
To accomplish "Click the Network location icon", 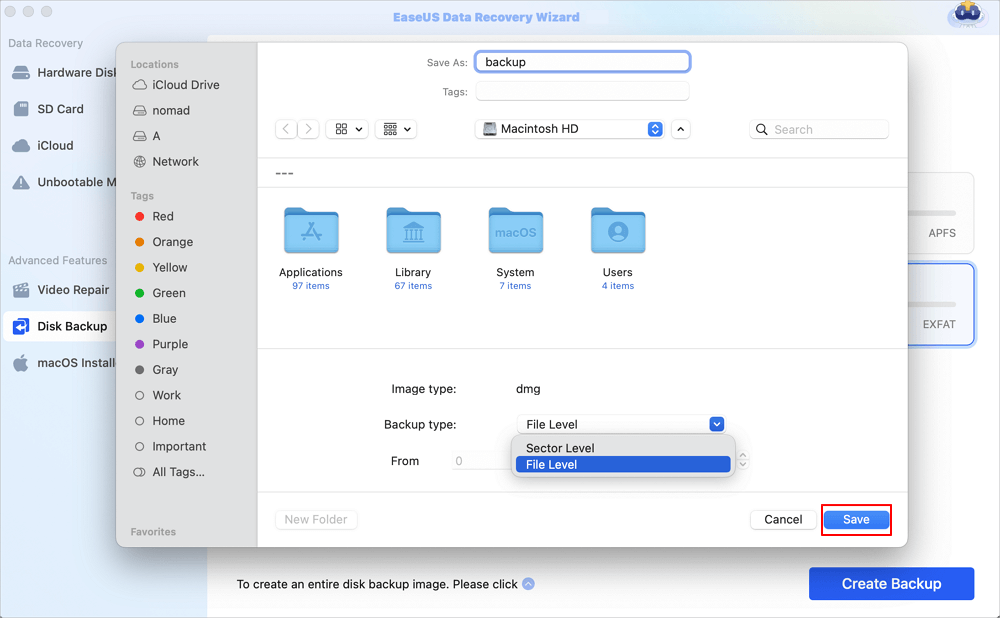I will [140, 162].
